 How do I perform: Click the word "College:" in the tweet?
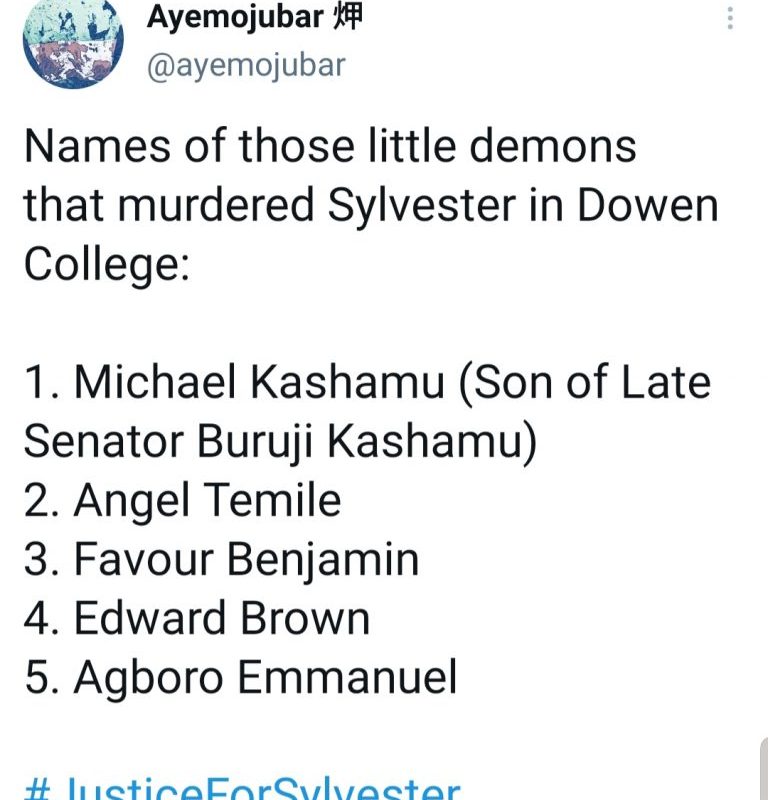(x=105, y=264)
